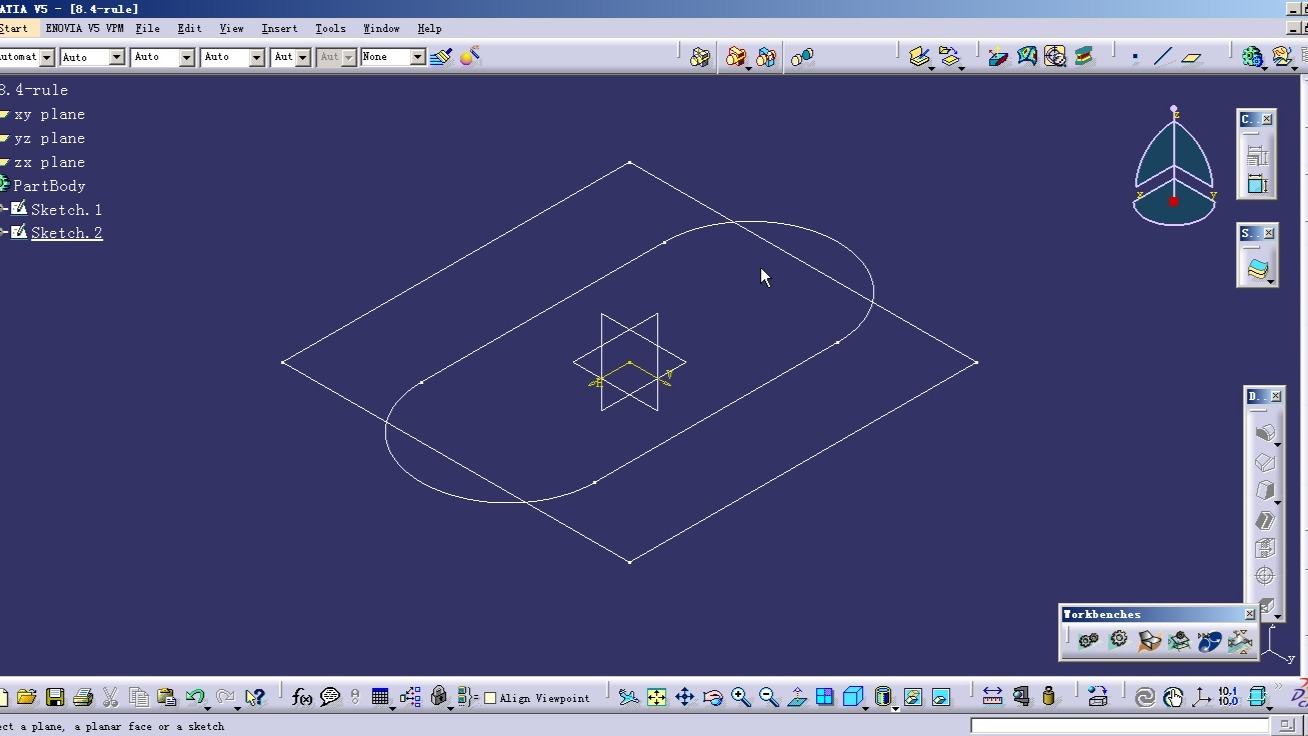Viewport: 1308px width, 736px height.
Task: Save the document with the floppy icon
Action: 55,697
